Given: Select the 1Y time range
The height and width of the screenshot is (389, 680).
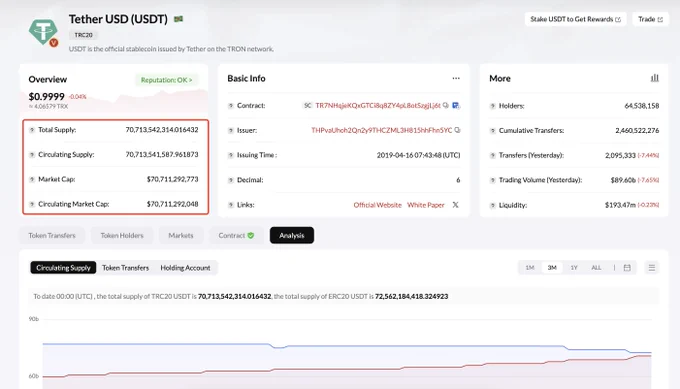Looking at the screenshot, I should [x=574, y=268].
